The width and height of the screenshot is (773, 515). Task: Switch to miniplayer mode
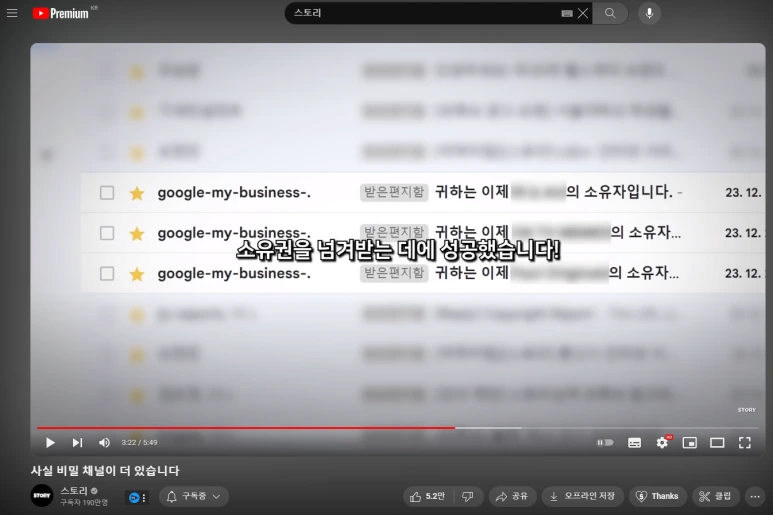[690, 443]
